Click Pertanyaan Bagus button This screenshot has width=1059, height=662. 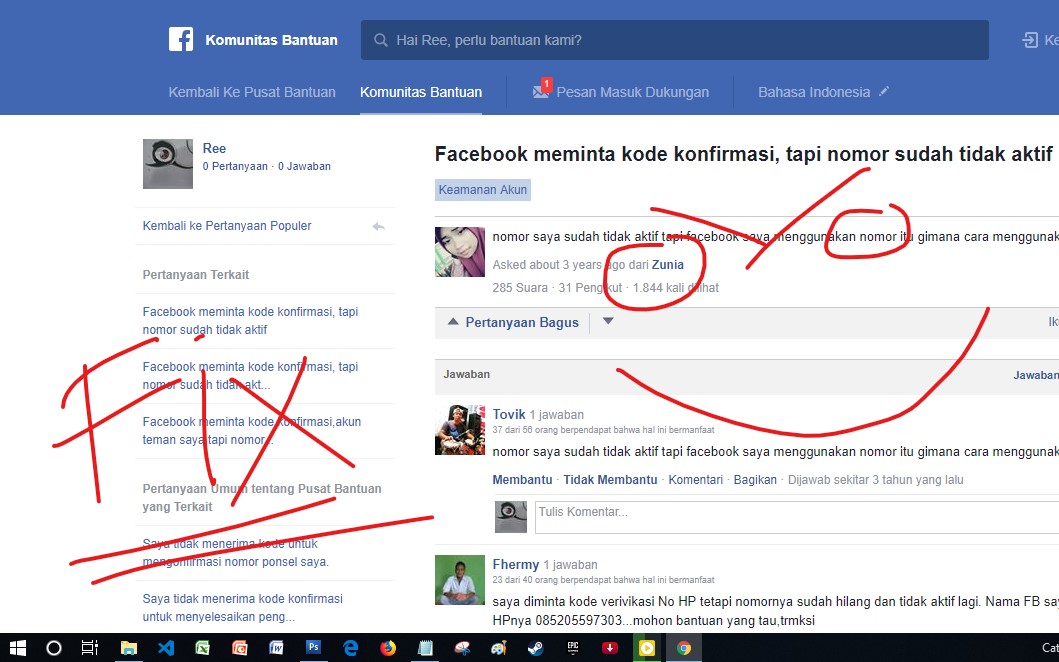[x=521, y=323]
